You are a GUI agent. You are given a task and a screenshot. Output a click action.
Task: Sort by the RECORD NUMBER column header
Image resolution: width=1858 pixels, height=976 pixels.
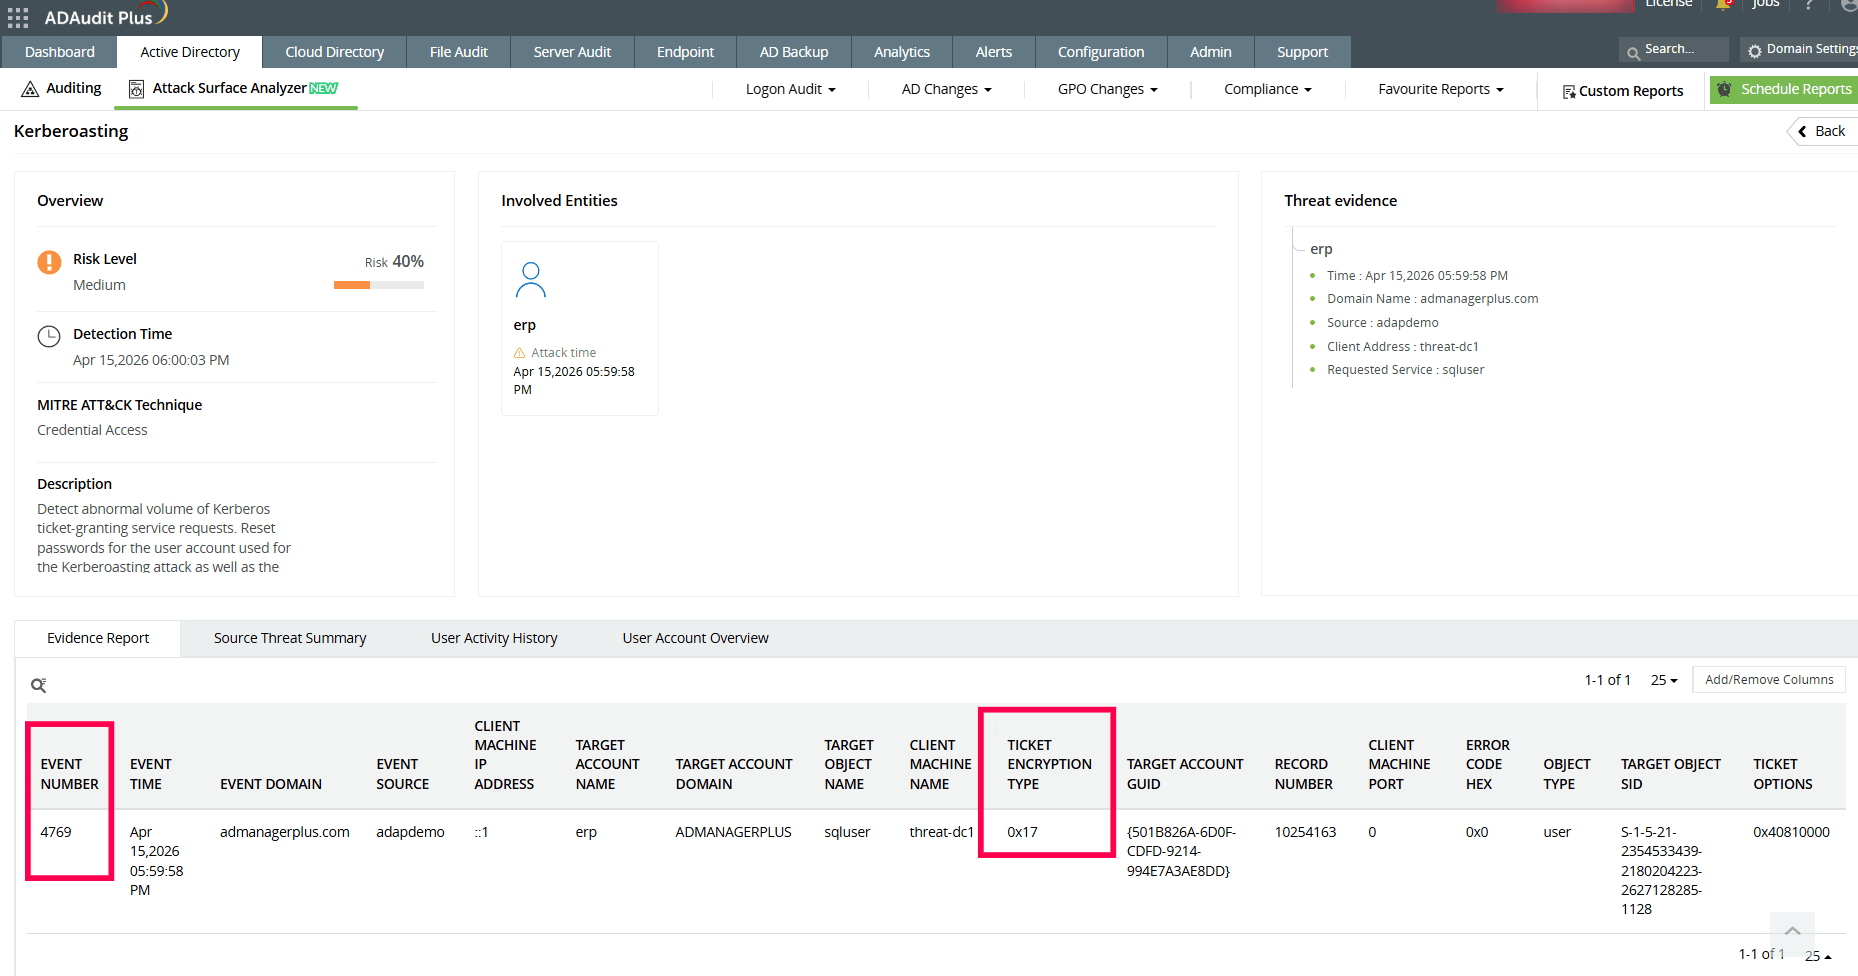tap(1303, 774)
